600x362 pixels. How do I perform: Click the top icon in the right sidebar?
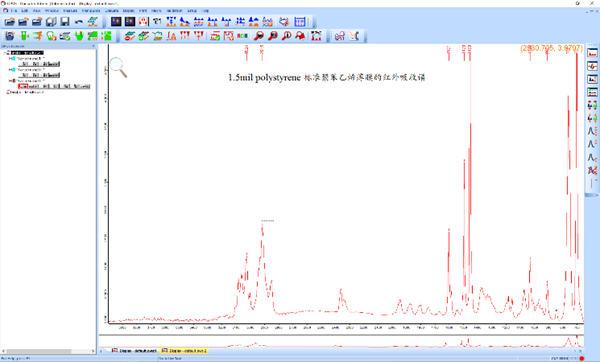592,53
